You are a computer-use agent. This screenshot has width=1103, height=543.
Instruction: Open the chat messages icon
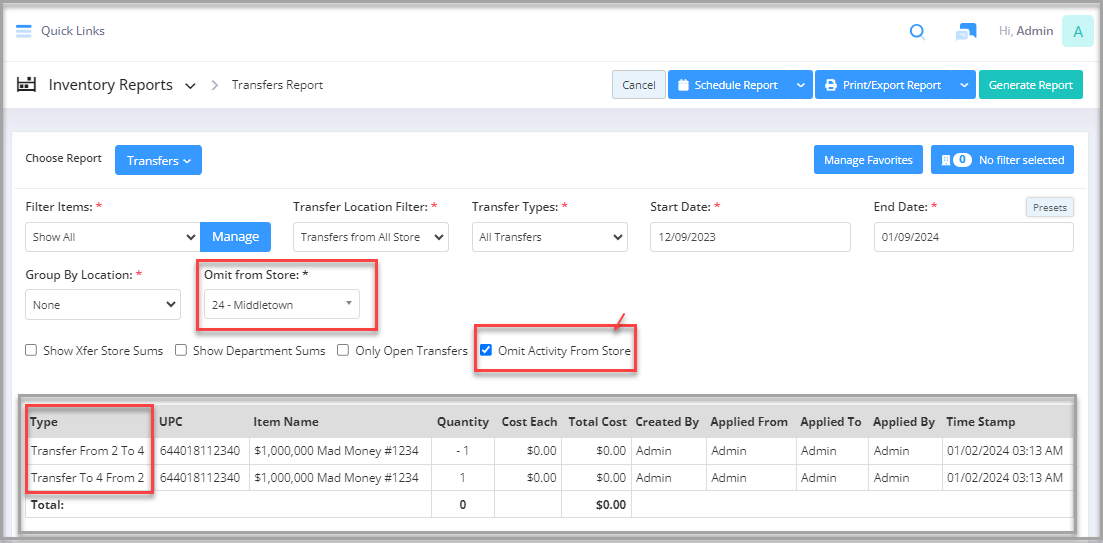click(965, 32)
